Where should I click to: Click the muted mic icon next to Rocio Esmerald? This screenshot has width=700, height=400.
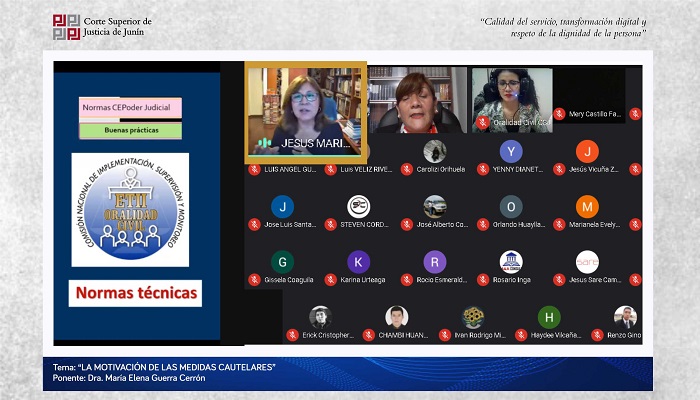[407, 280]
